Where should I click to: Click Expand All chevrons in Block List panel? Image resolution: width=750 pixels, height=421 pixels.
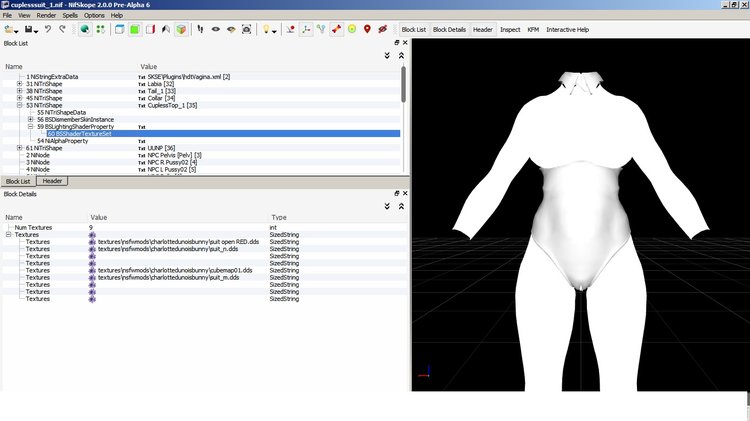(387, 56)
